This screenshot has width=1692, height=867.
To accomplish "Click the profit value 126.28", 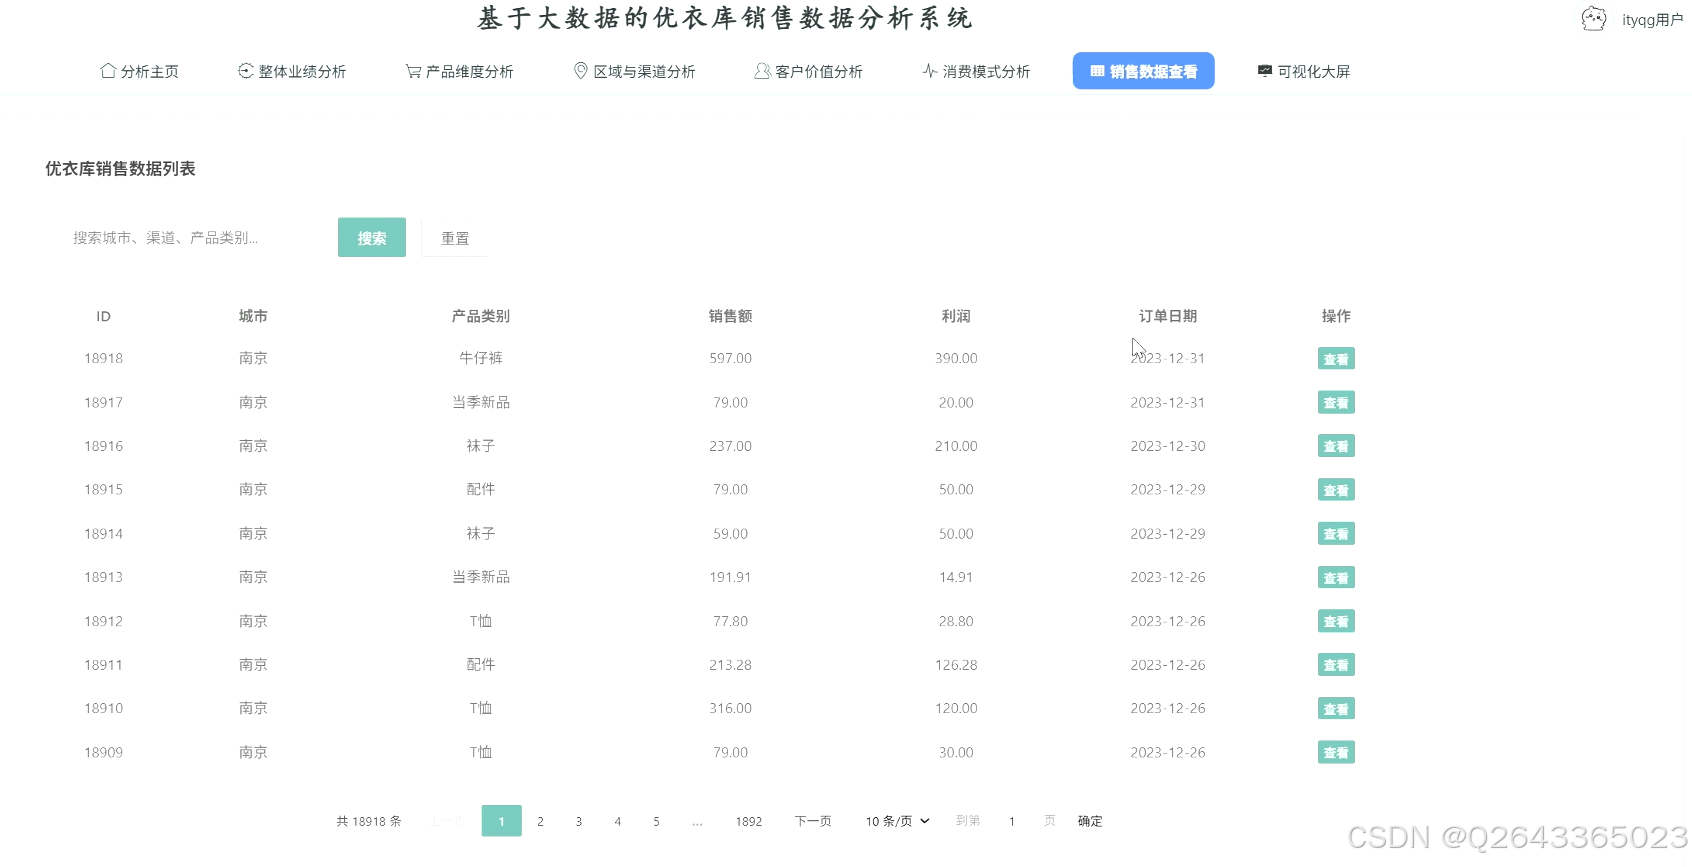I will (x=956, y=665).
